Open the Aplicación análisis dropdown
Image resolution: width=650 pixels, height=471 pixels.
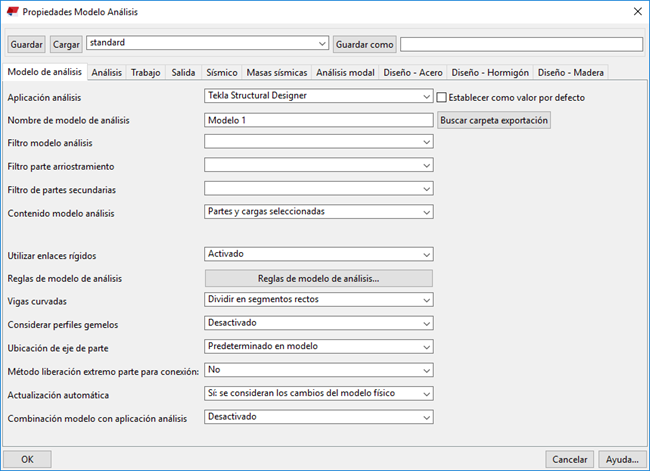click(x=318, y=97)
